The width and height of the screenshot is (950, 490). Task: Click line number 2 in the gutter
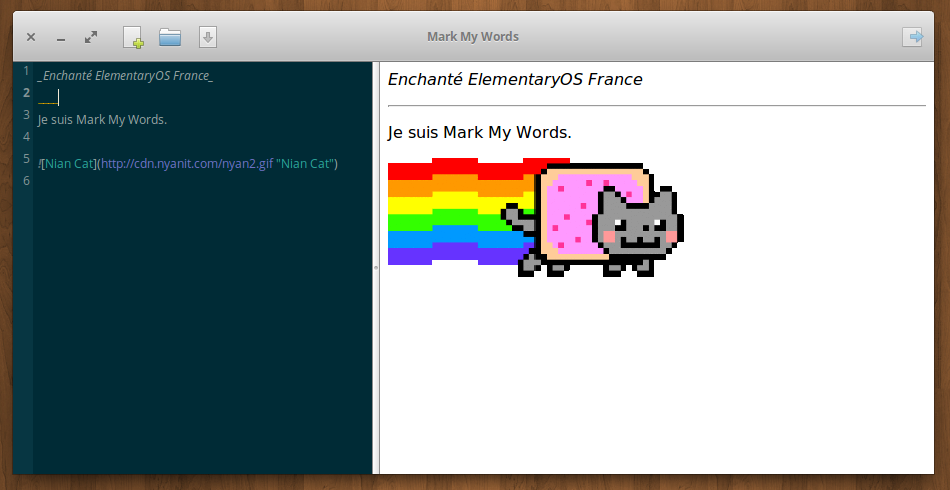point(26,93)
